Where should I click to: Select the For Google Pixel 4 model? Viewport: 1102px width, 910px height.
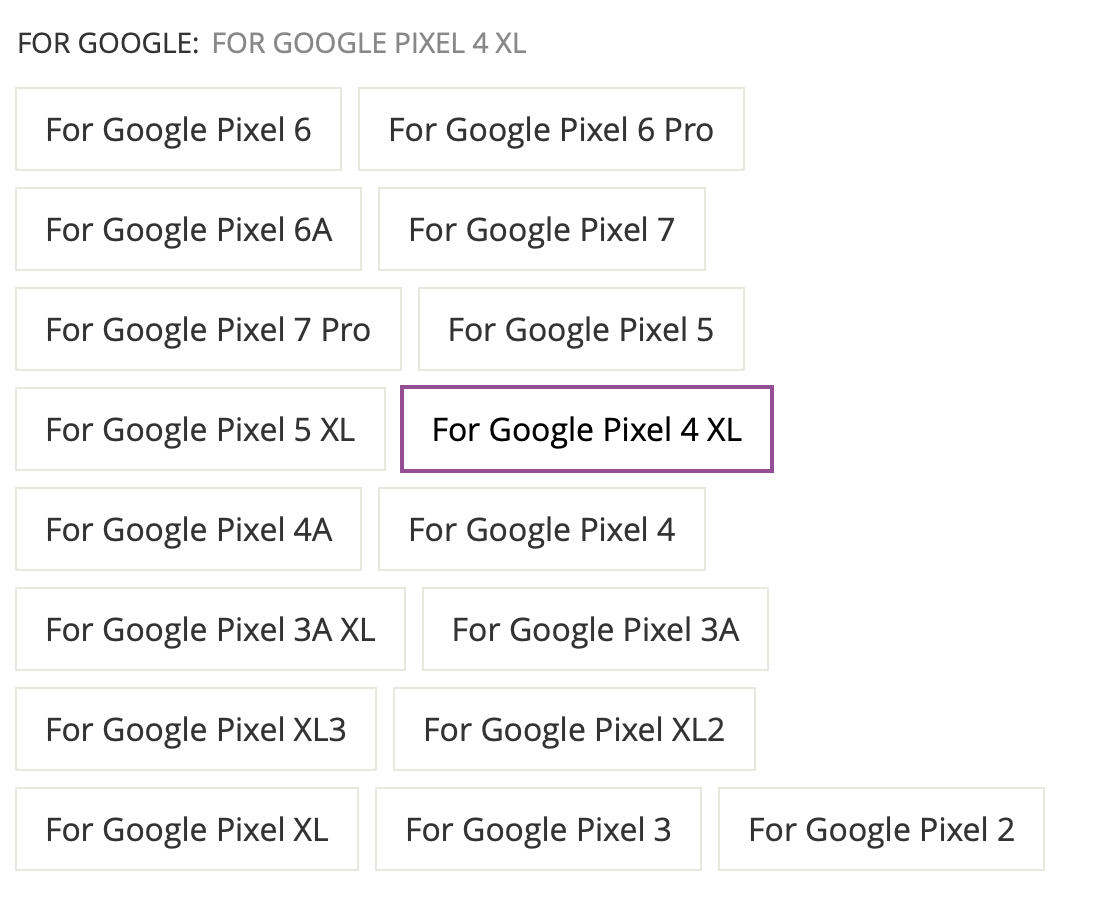541,530
